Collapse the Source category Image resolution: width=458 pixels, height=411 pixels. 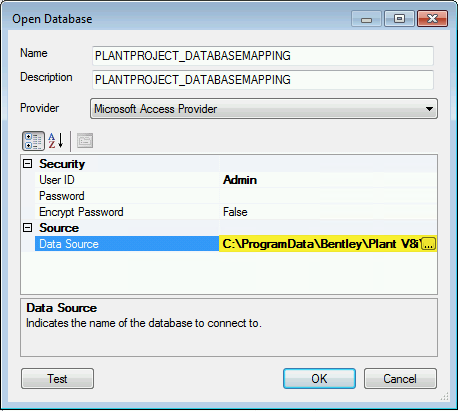(x=28, y=228)
